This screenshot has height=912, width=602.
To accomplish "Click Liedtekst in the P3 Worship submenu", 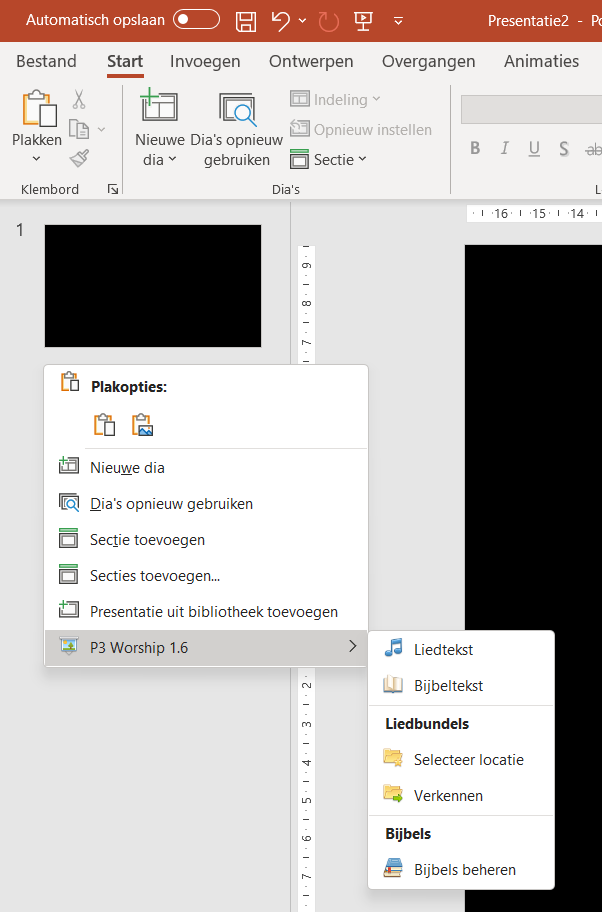I will click(443, 649).
